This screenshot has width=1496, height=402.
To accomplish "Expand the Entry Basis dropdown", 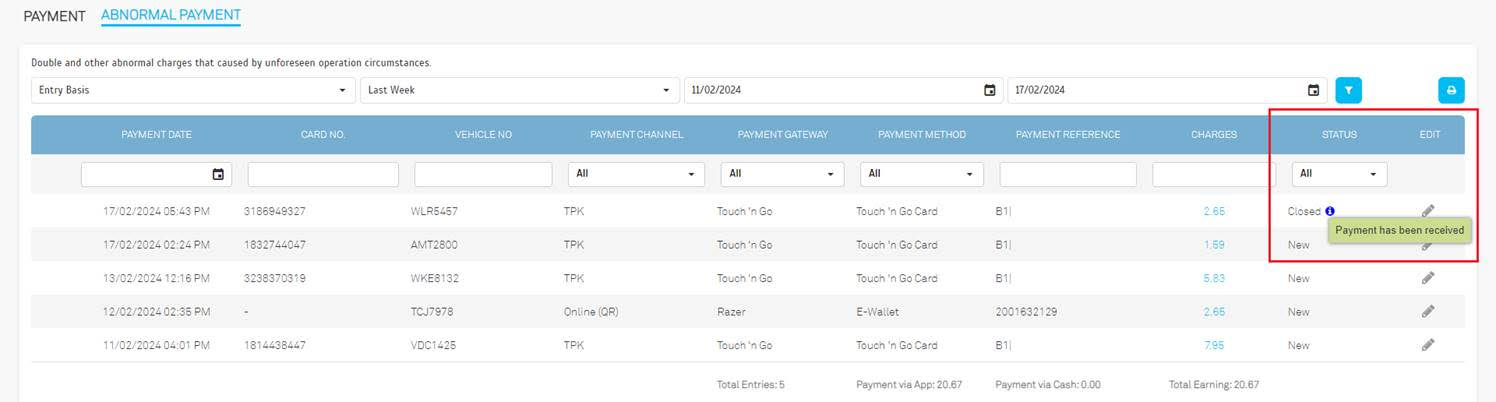I will coord(193,90).
